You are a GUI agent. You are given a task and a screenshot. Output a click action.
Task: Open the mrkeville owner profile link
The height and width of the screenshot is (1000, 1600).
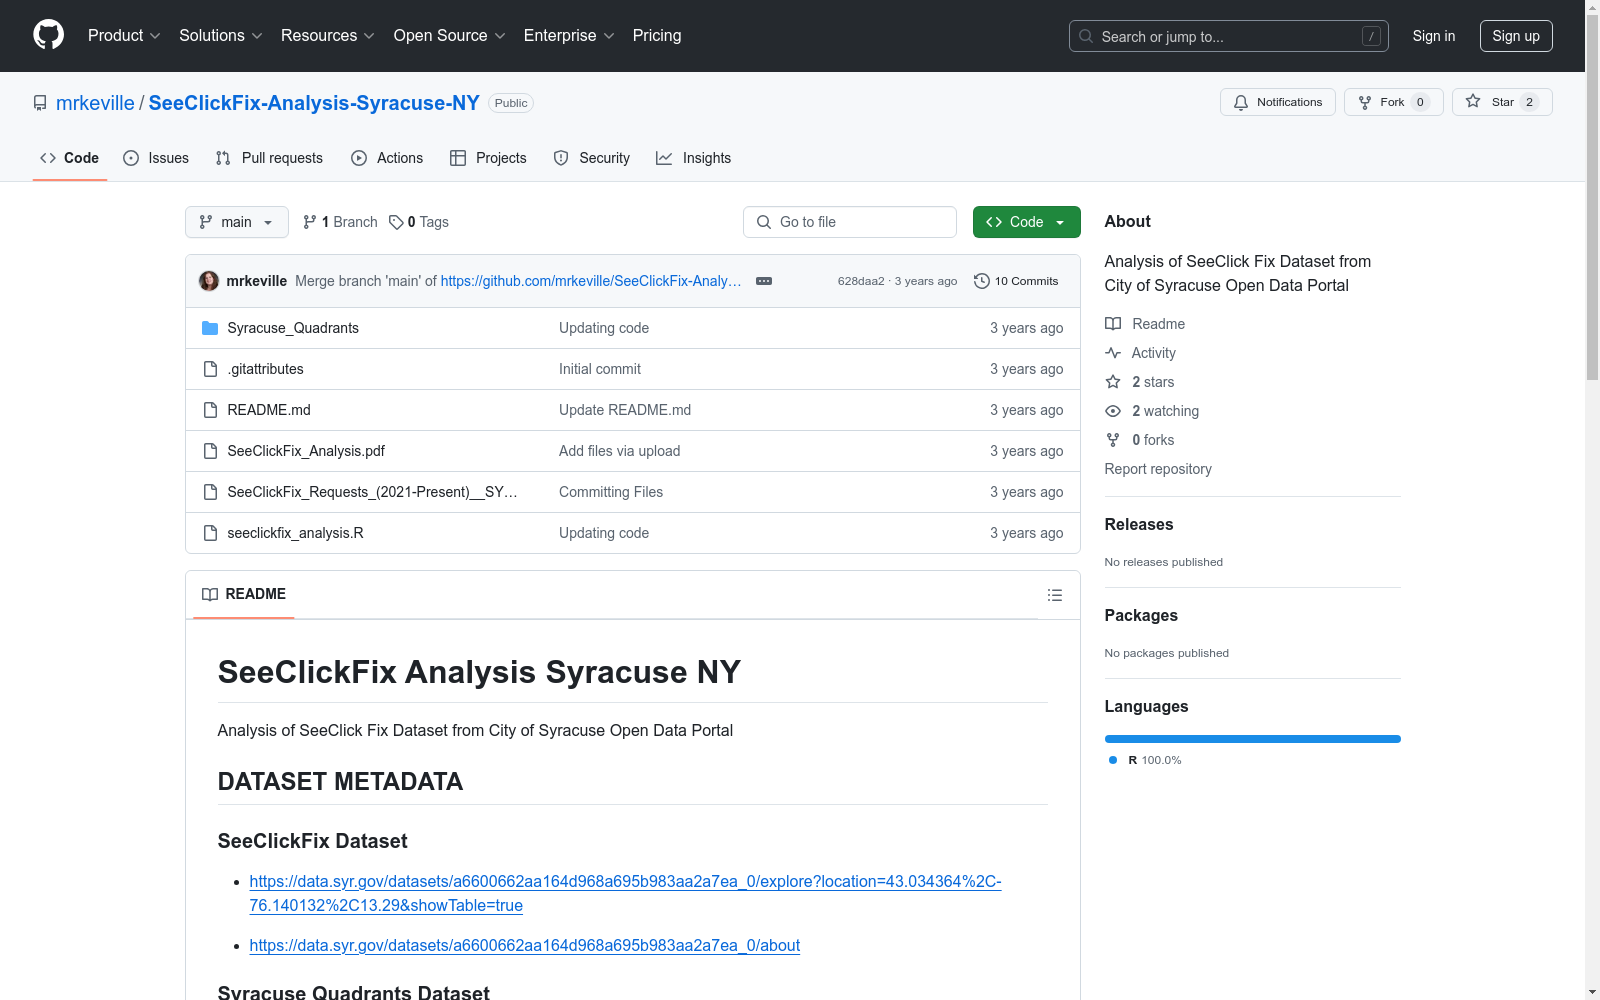(95, 103)
